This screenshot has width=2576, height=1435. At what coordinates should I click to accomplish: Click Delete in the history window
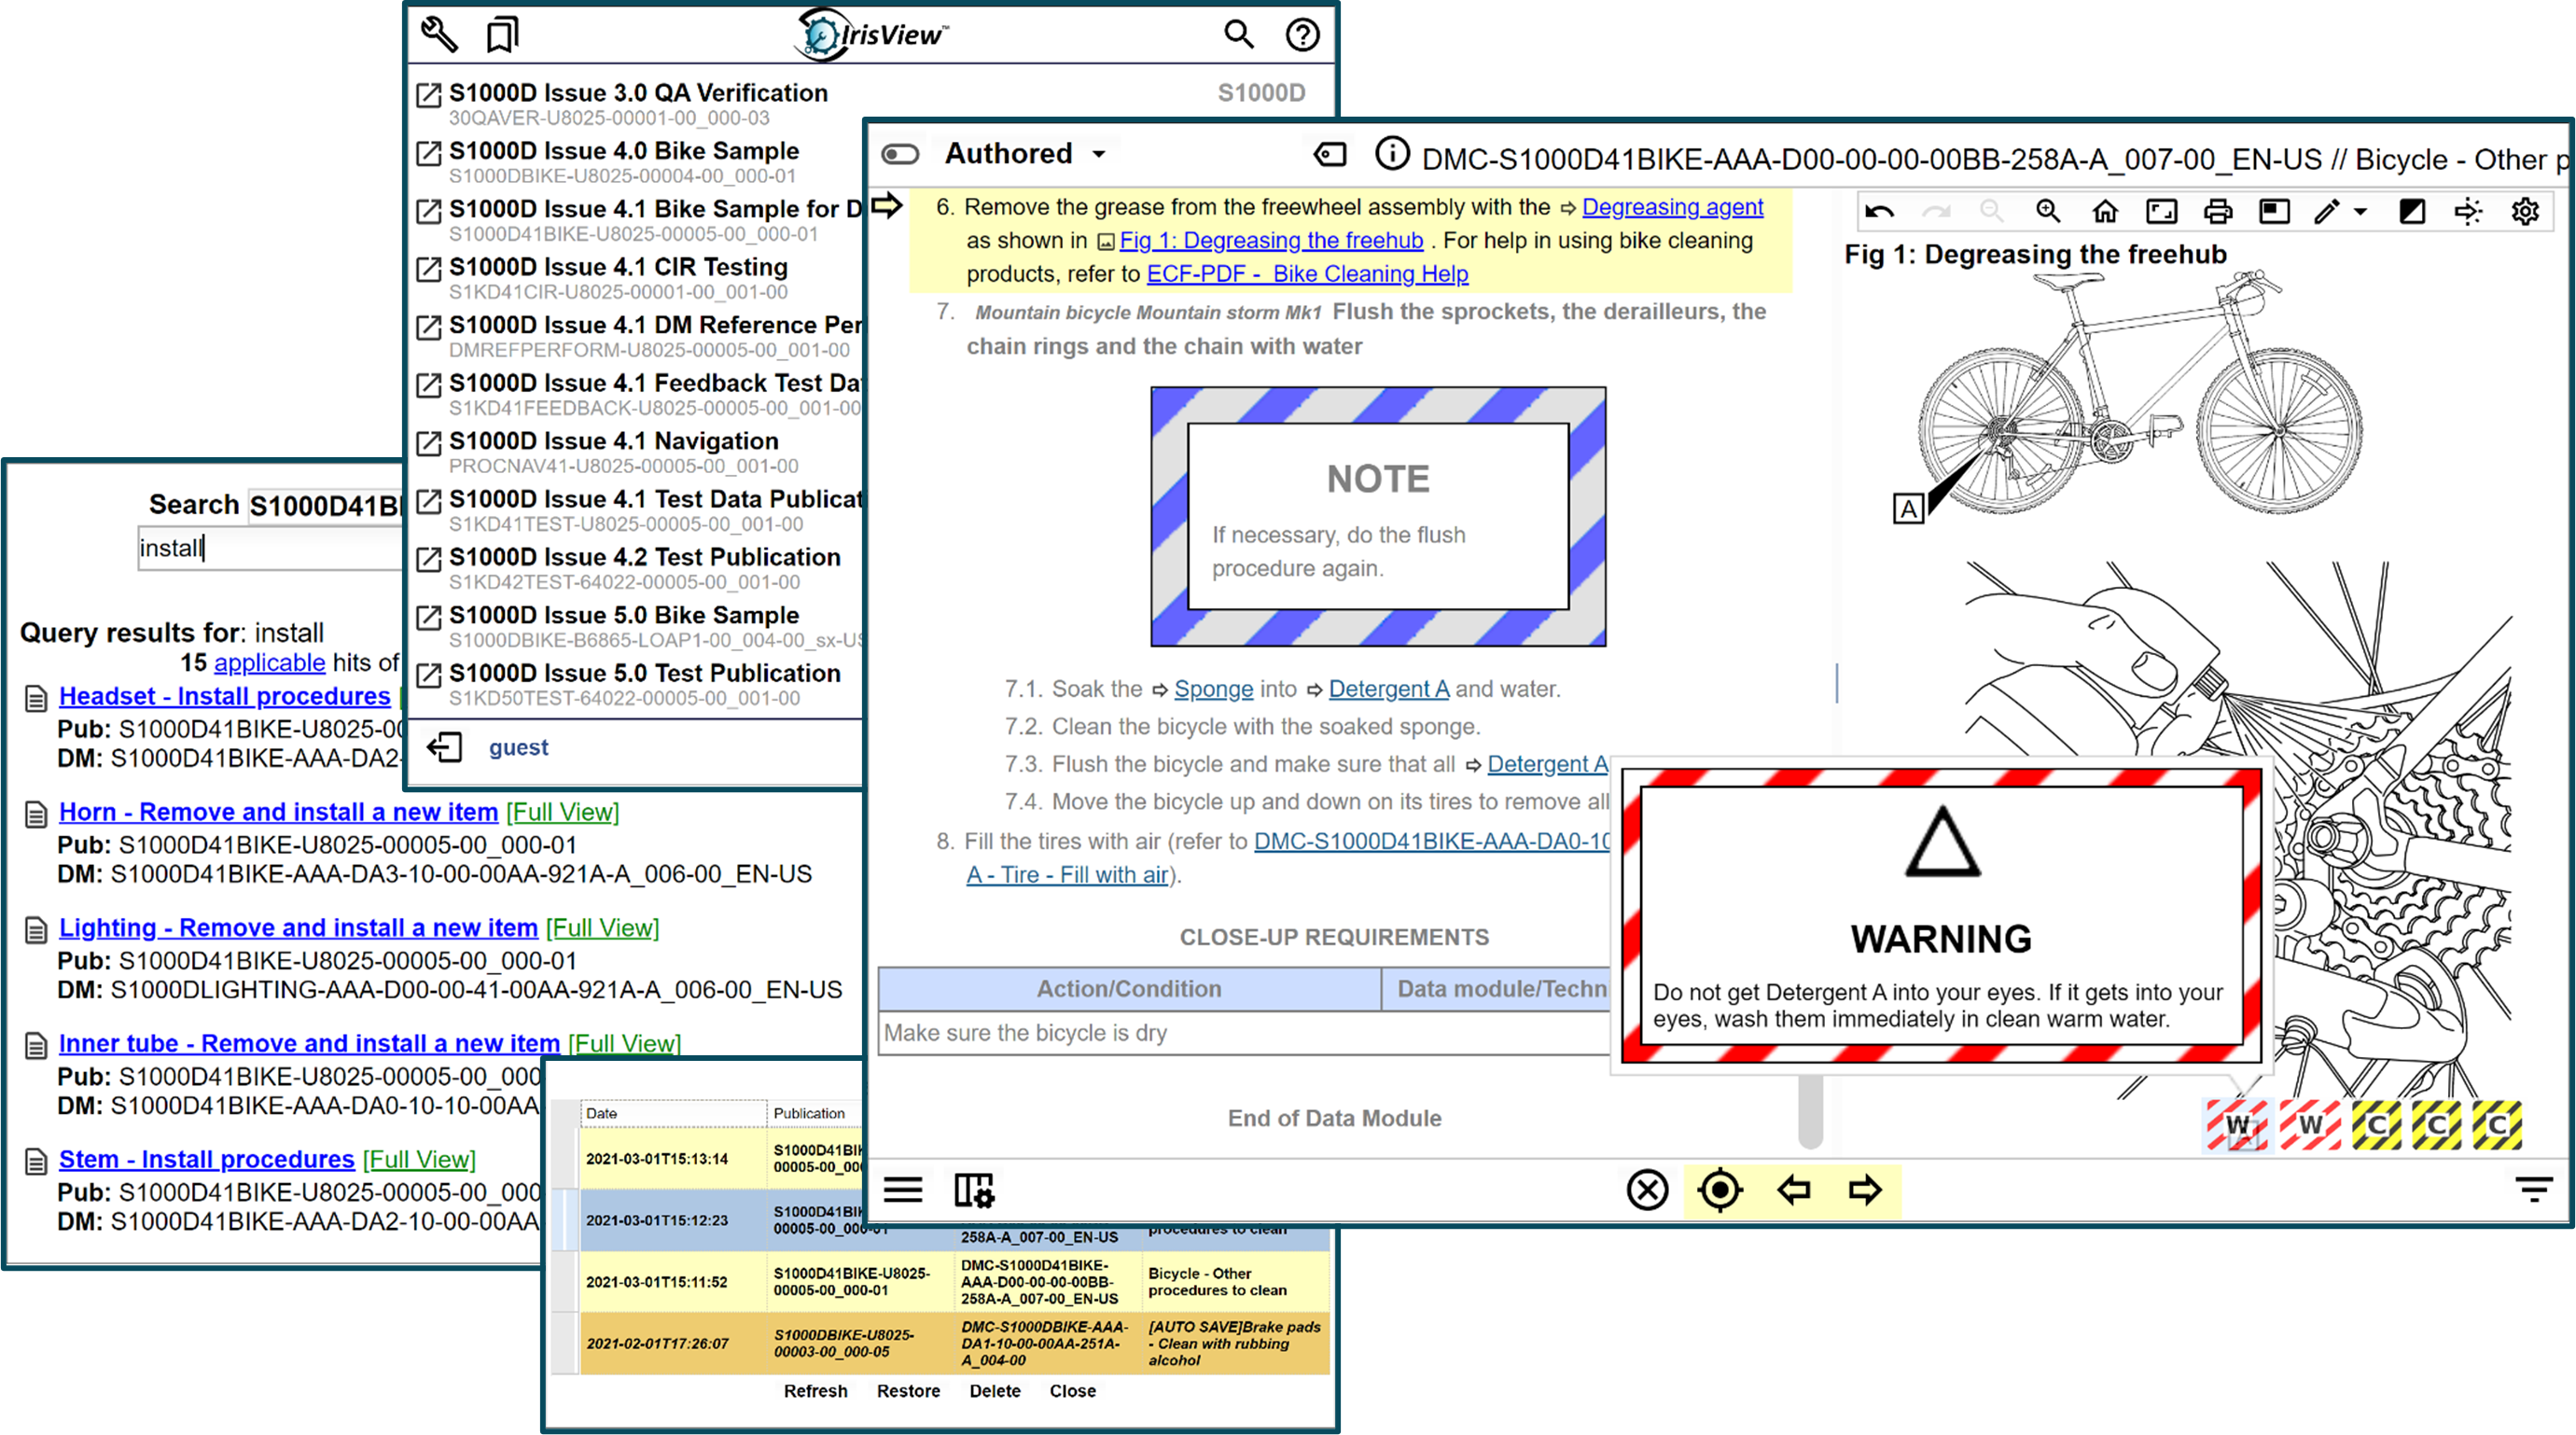995,1391
